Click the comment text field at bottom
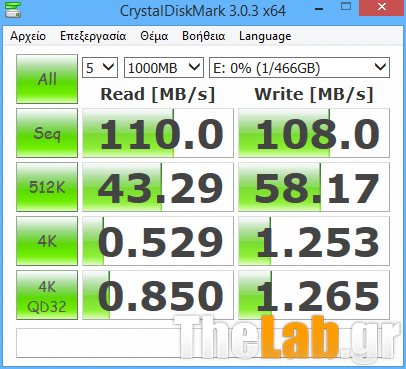Screen dimensions: 406x369 coord(203,343)
